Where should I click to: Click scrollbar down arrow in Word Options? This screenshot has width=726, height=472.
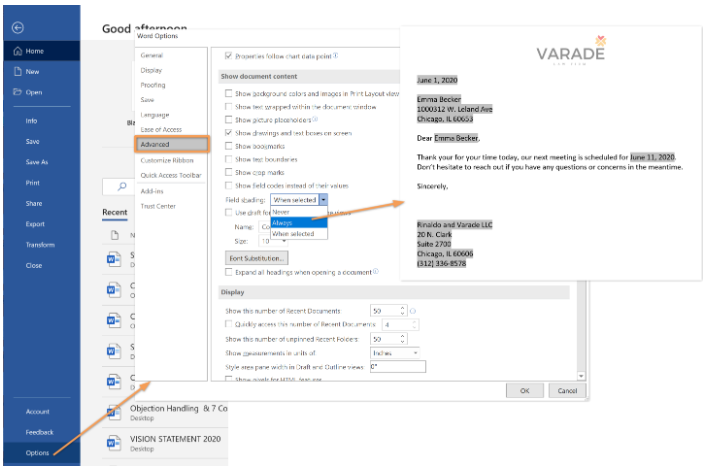[x=582, y=376]
